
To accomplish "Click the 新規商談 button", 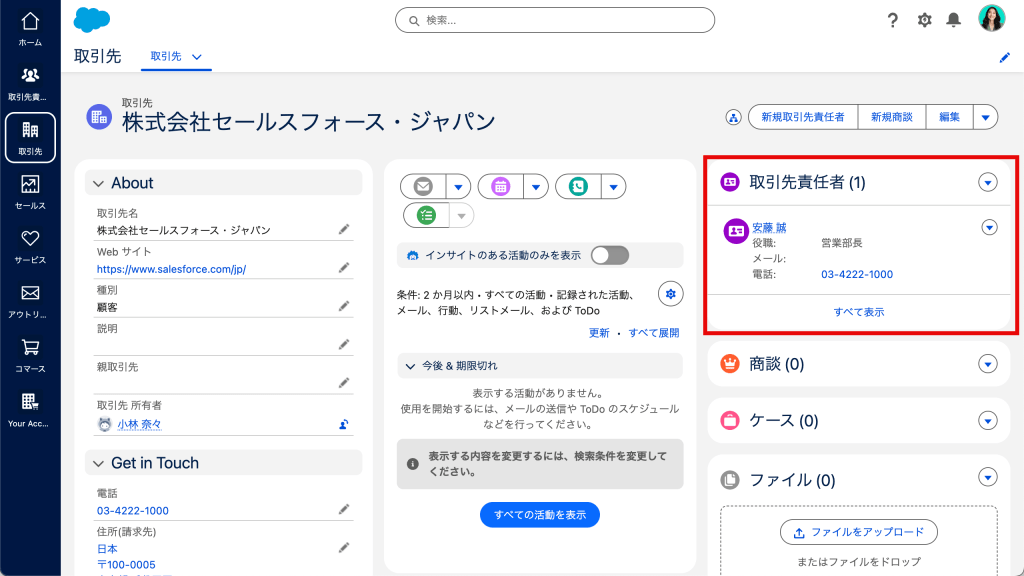I will (891, 117).
